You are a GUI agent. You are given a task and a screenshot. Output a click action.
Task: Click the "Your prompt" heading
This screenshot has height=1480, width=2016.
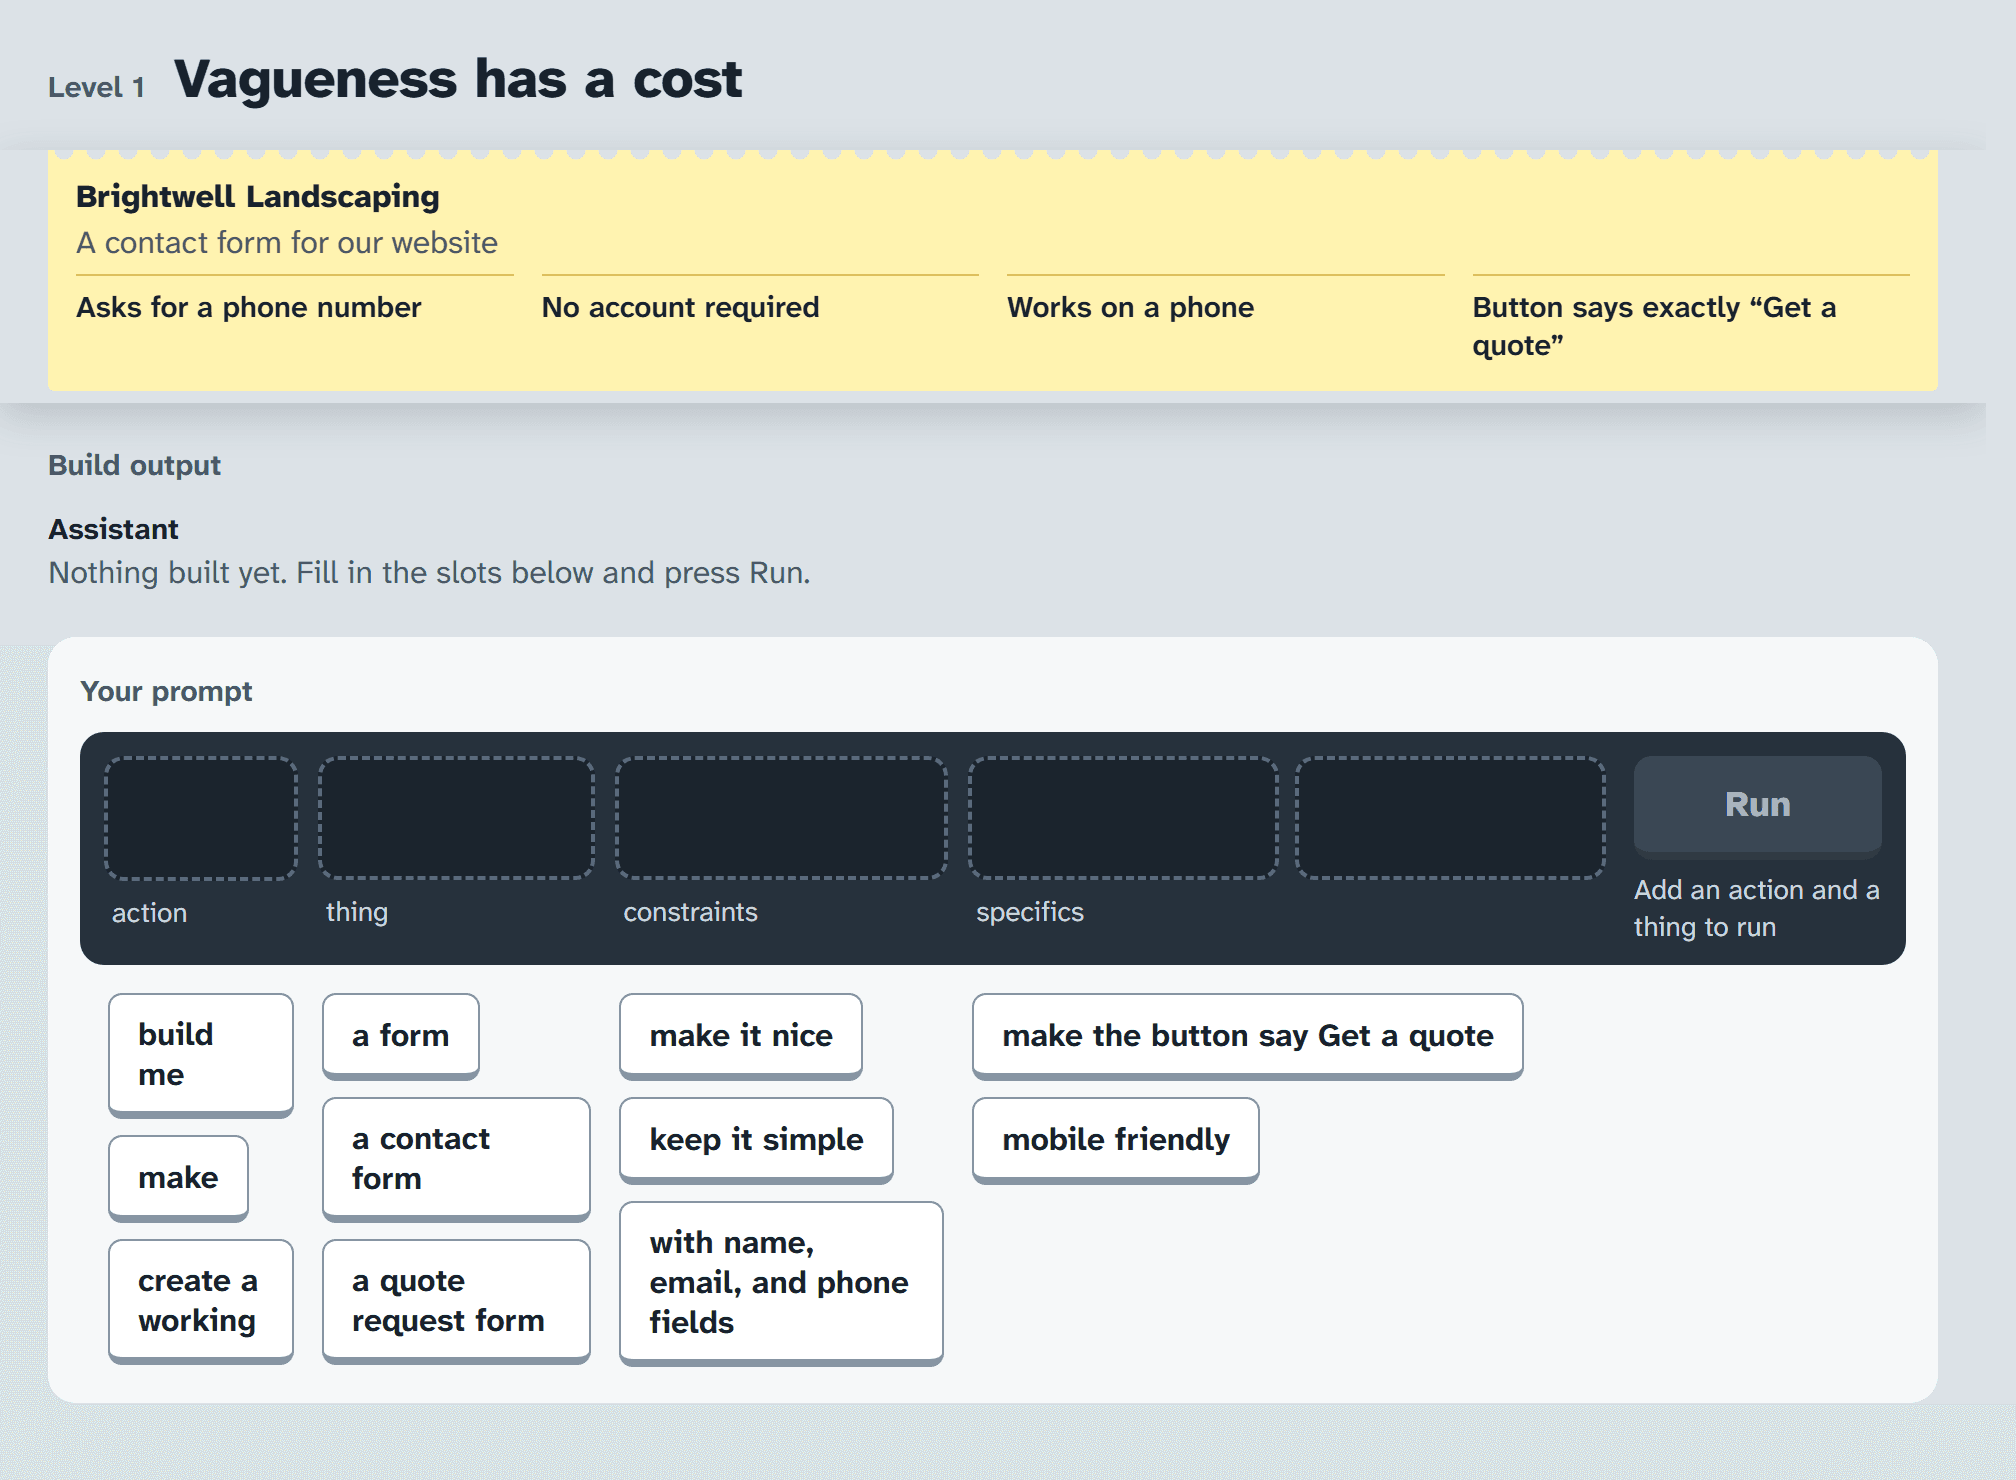click(166, 691)
